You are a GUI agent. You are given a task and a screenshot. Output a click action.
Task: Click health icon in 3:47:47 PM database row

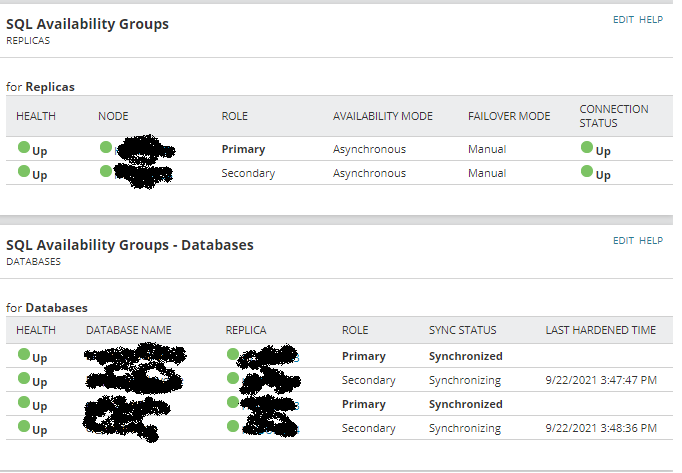click(x=24, y=378)
